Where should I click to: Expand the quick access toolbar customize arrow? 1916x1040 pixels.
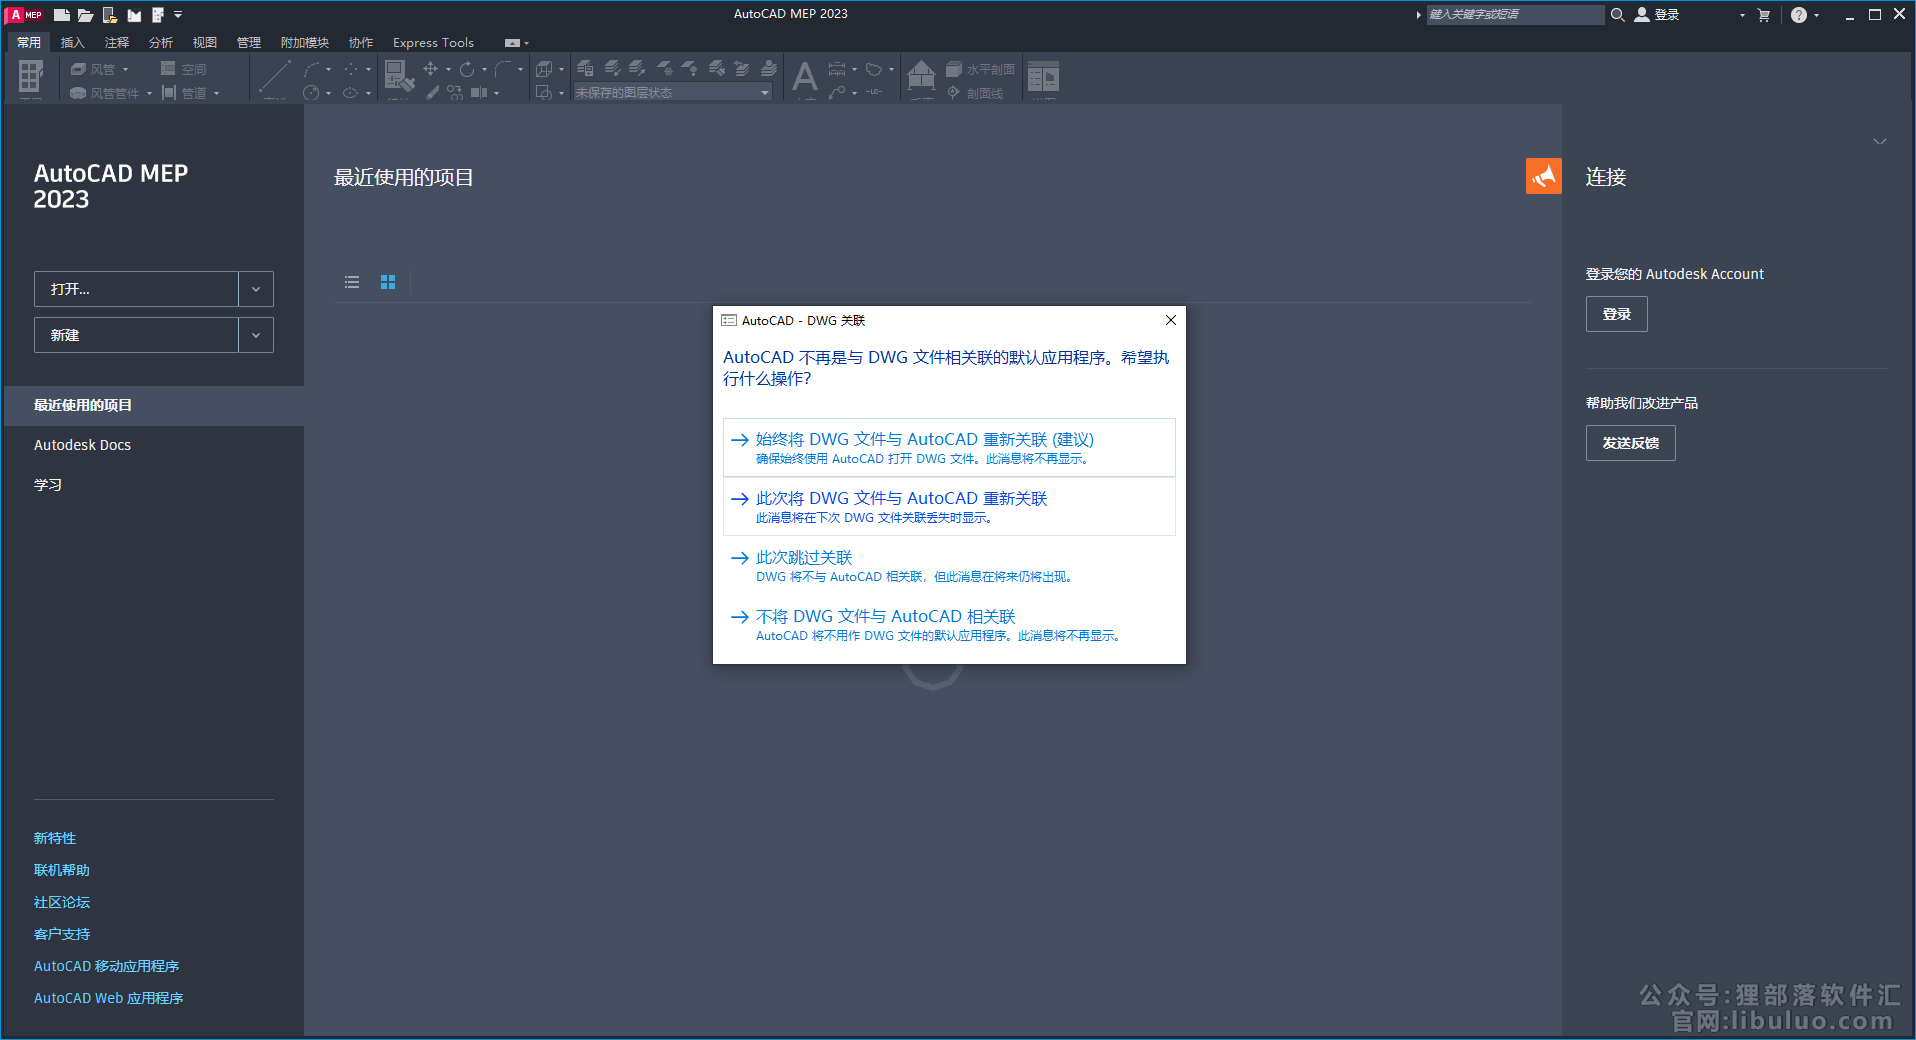178,15
